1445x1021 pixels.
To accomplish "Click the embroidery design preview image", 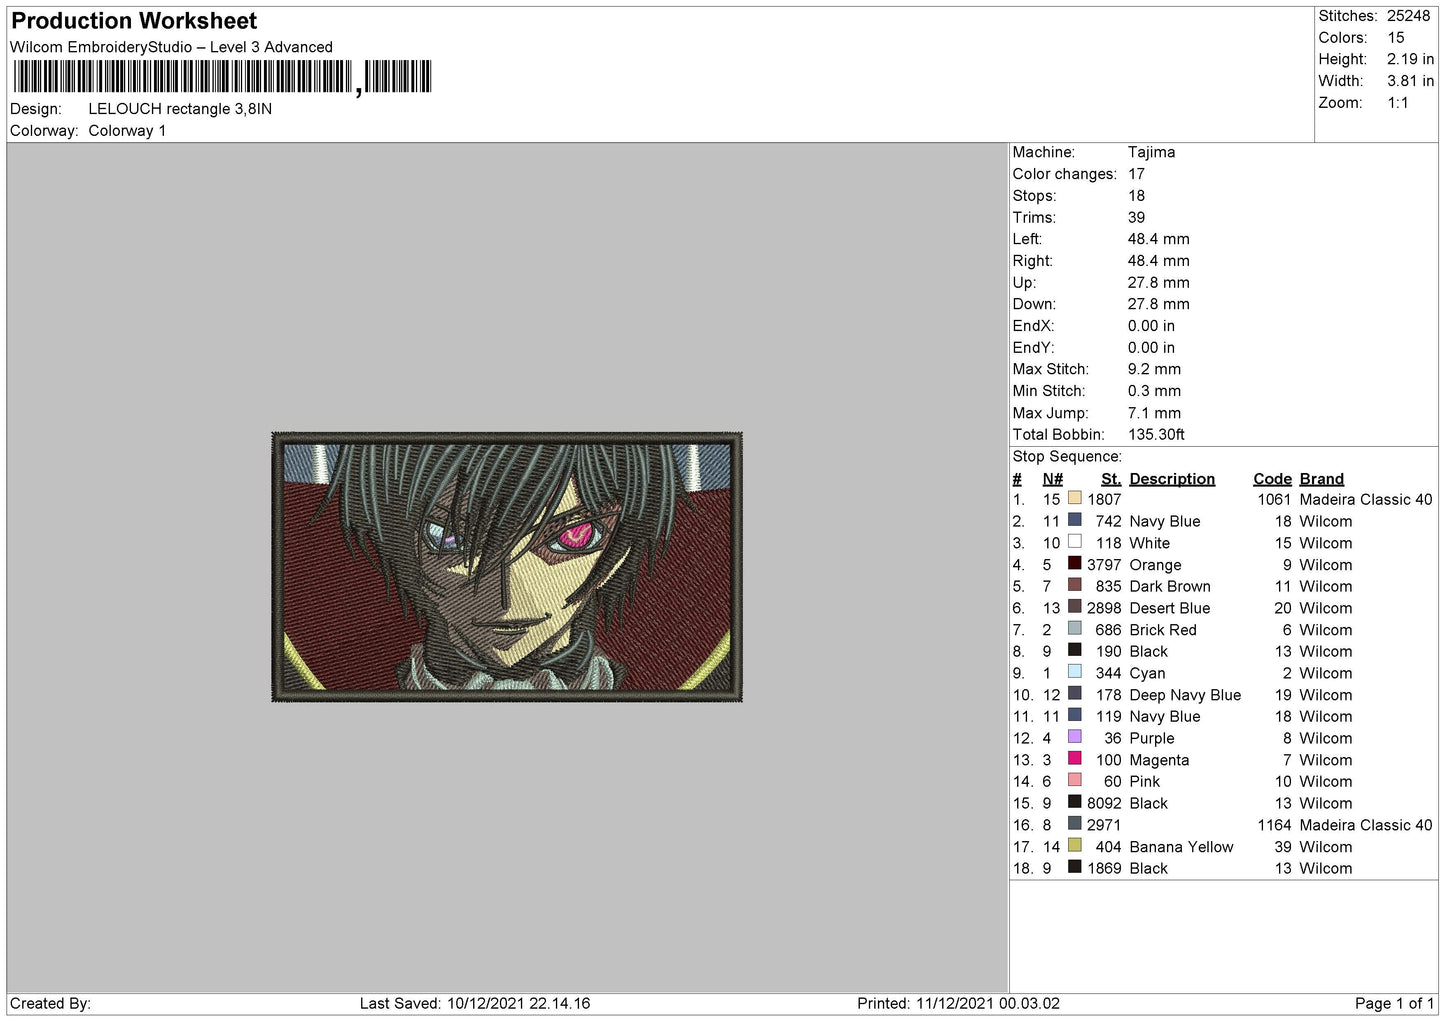I will (x=507, y=566).
